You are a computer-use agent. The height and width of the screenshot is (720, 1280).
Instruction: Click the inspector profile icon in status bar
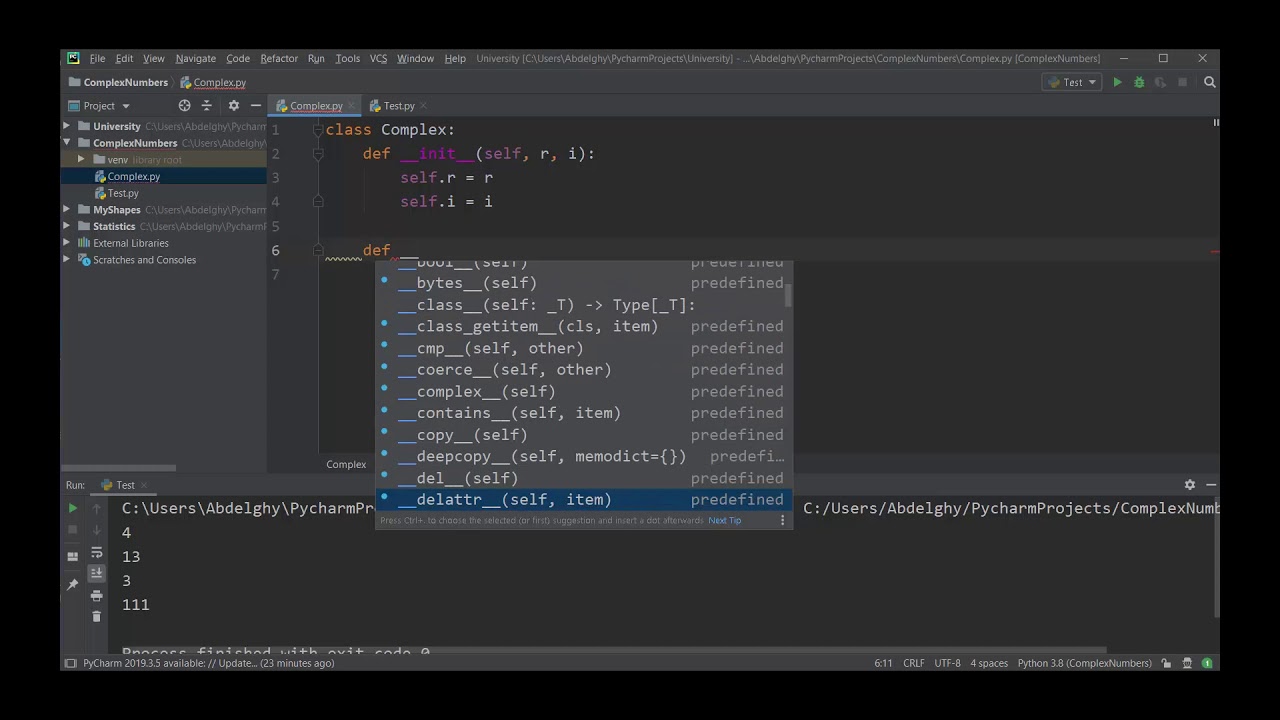(x=1187, y=663)
